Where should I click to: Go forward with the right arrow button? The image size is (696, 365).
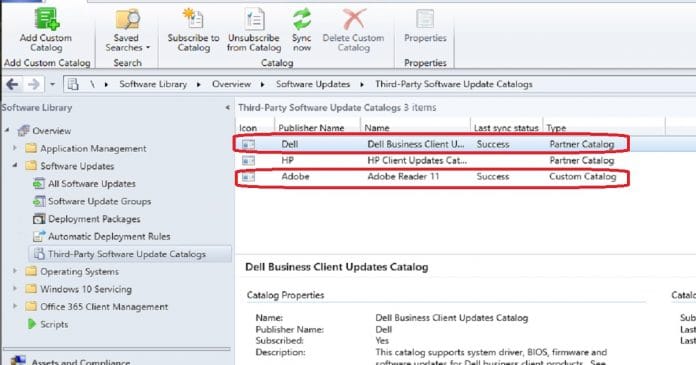(34, 84)
